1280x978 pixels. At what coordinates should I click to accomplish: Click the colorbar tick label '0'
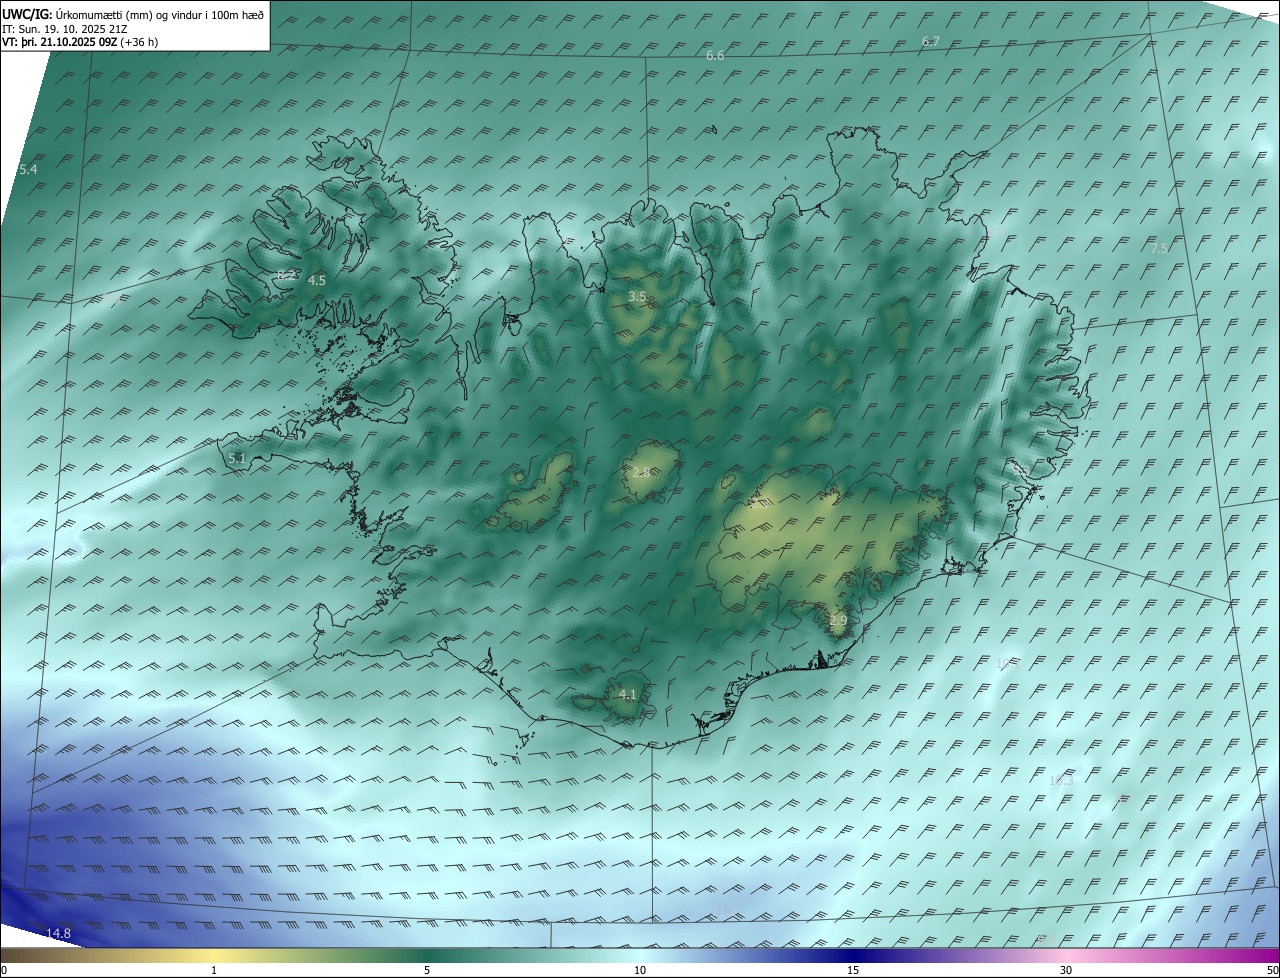coord(3,970)
